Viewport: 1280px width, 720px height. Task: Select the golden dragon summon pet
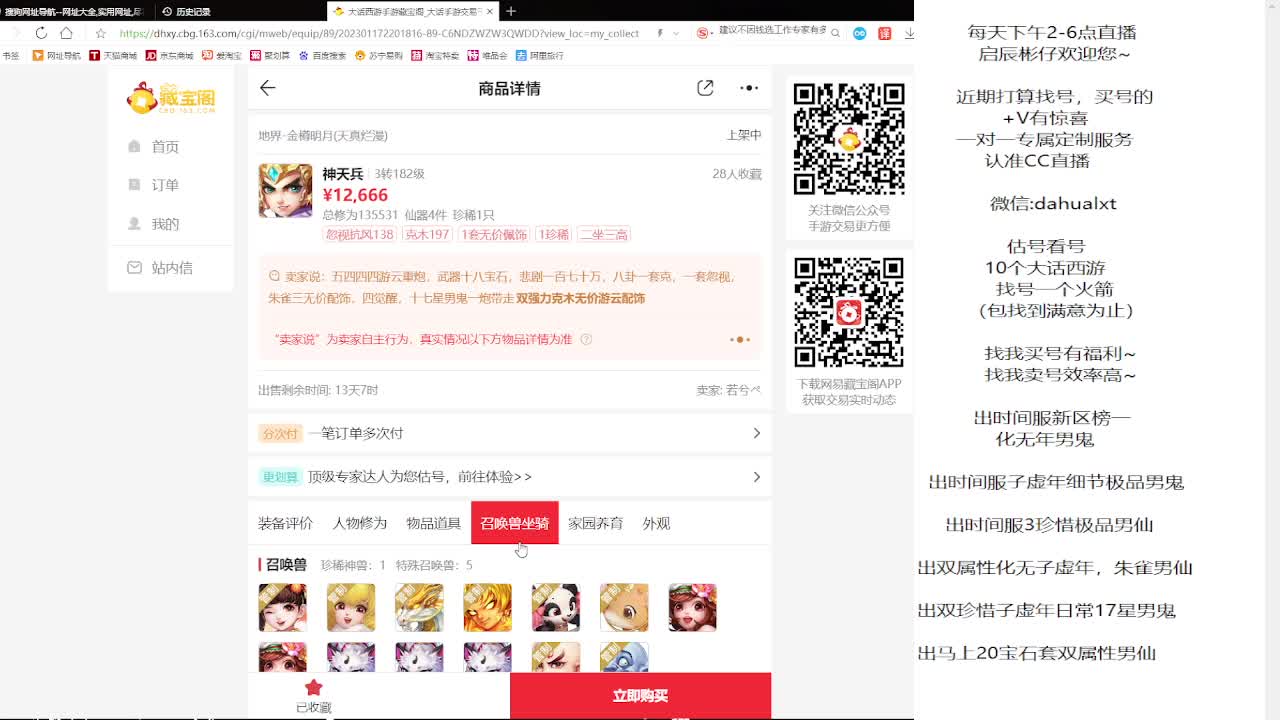coord(419,607)
